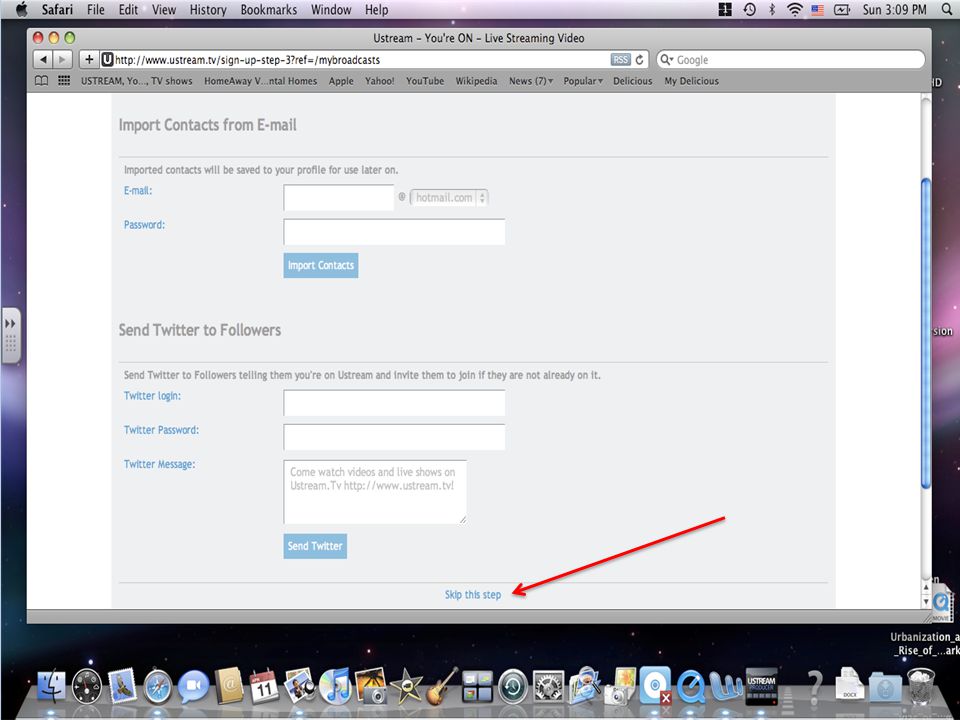This screenshot has height=720, width=960.
Task: Click the Skip this step link
Action: click(473, 594)
